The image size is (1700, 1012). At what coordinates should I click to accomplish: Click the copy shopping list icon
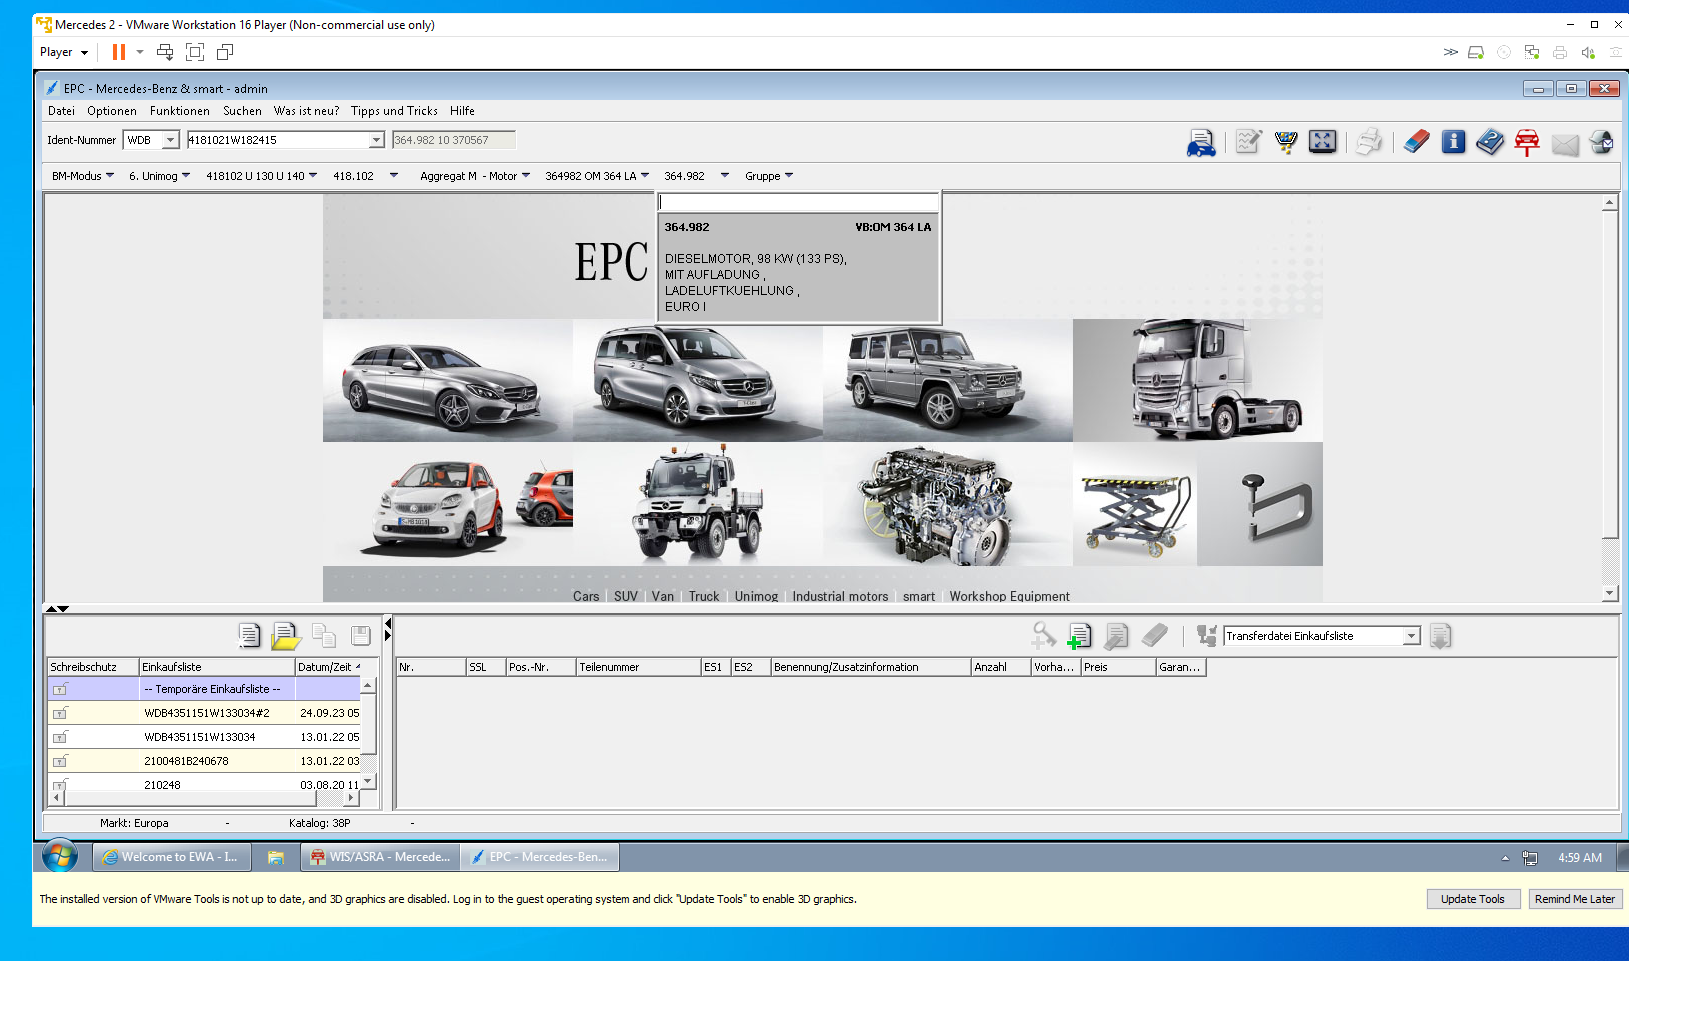coord(323,635)
